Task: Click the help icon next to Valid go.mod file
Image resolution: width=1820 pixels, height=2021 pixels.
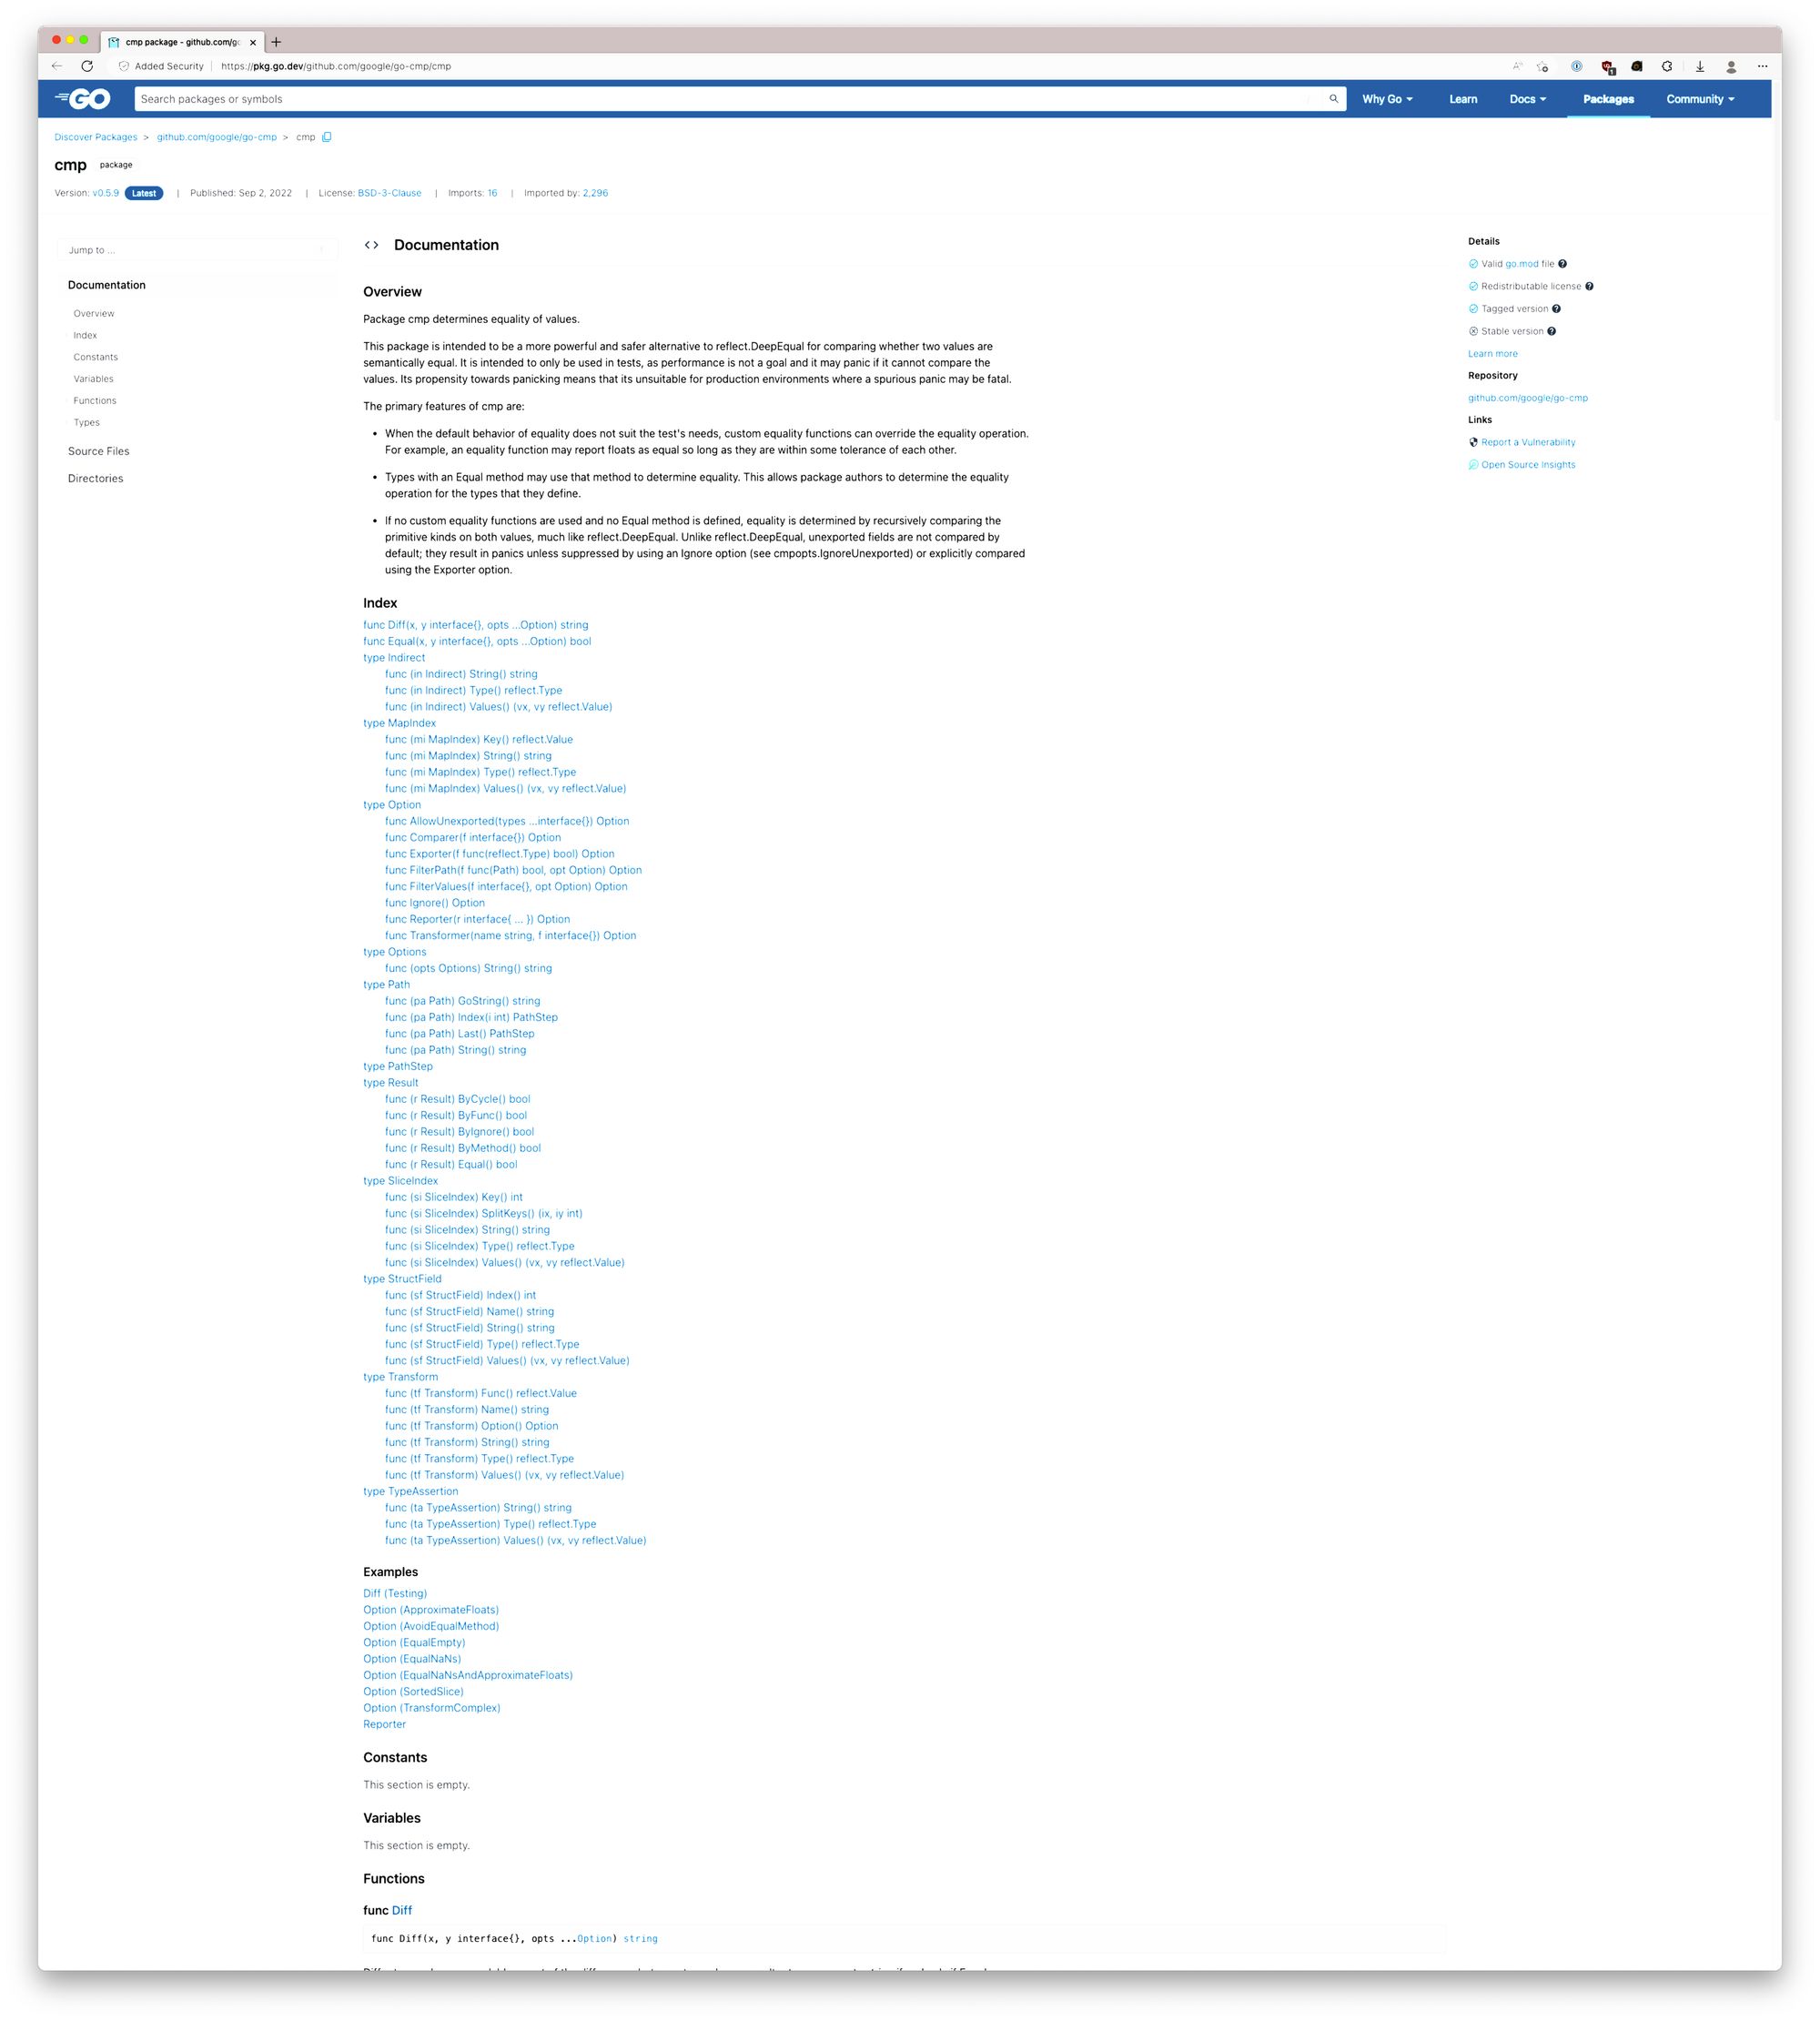Action: coord(1562,264)
